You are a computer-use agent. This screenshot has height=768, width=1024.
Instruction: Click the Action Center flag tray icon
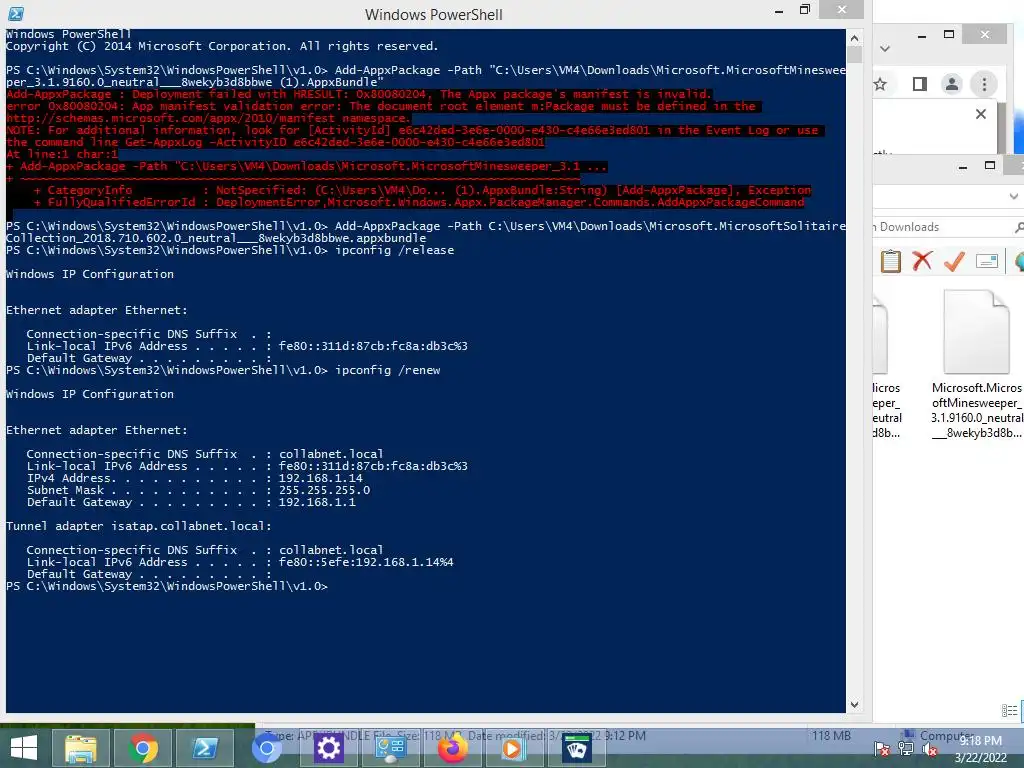(x=882, y=749)
